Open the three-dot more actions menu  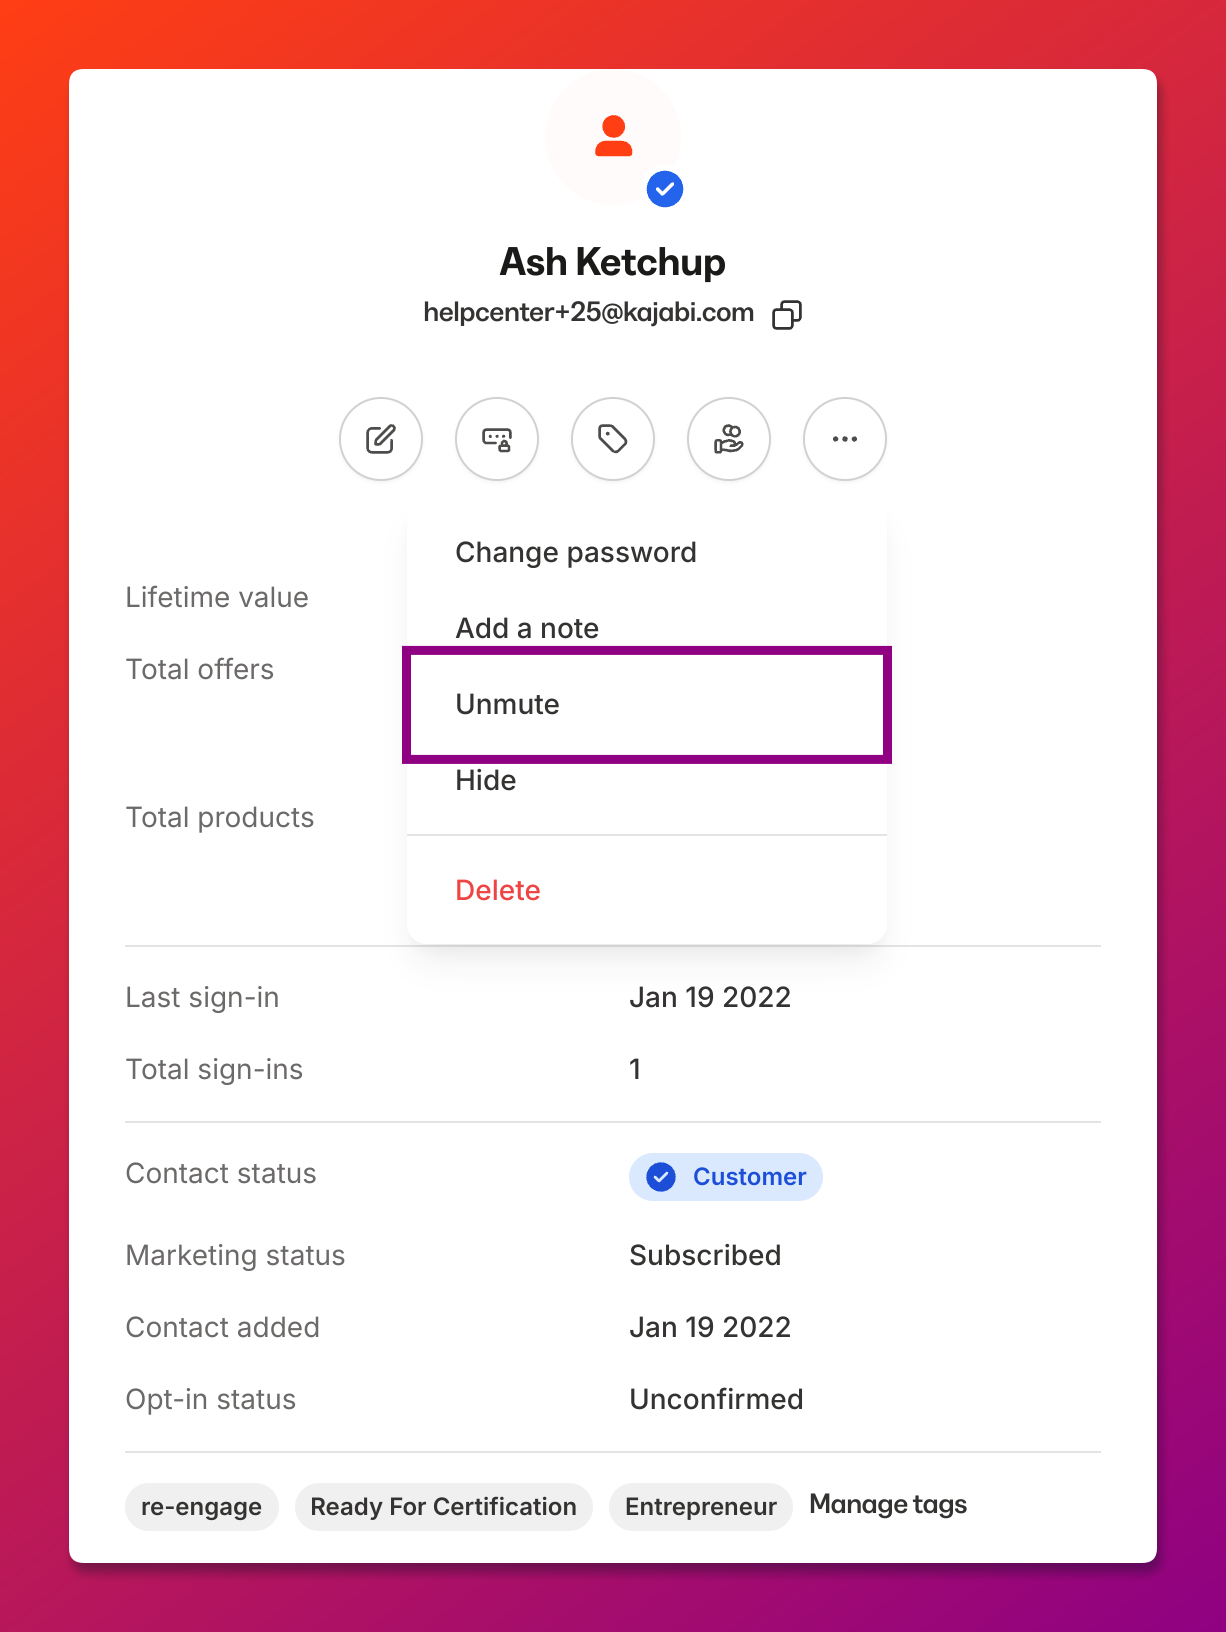845,439
